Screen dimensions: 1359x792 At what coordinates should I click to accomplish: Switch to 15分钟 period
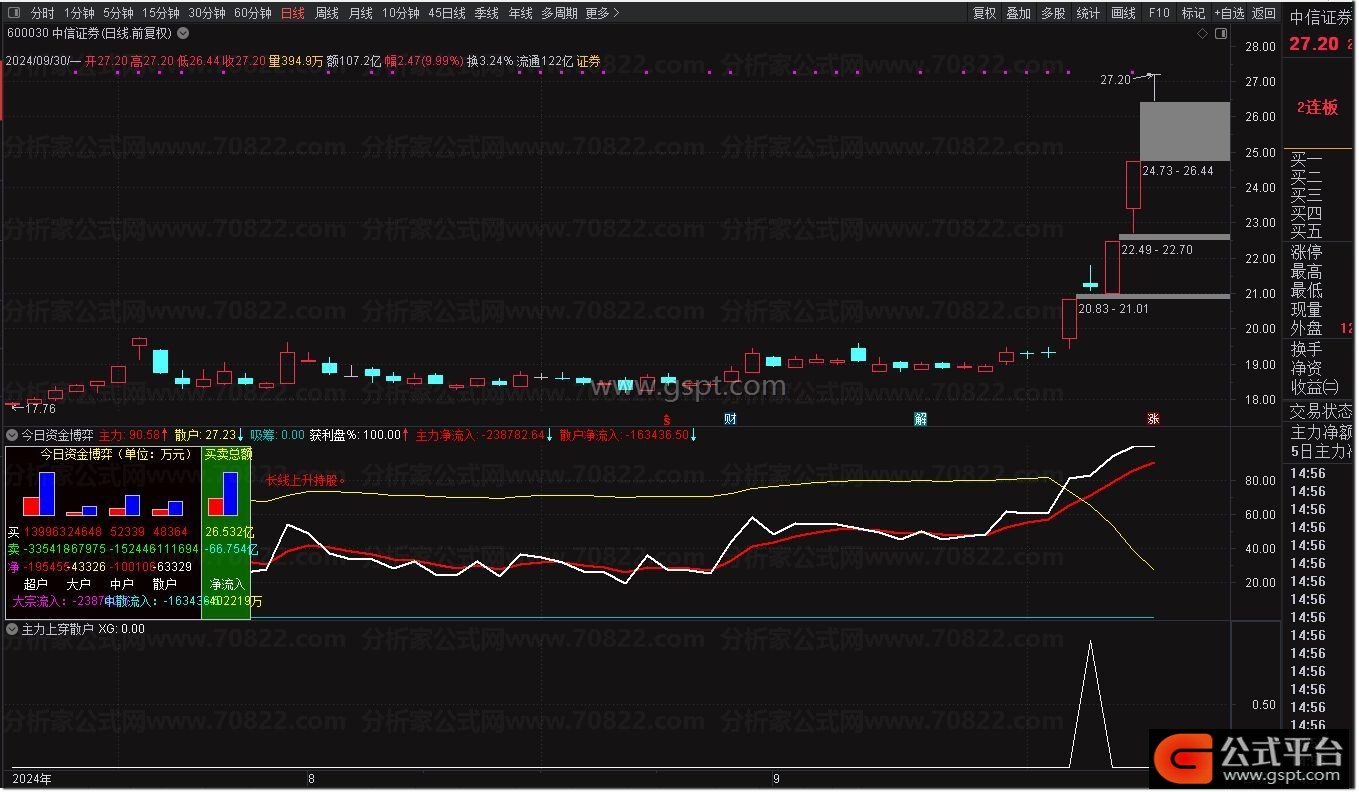pyautogui.click(x=160, y=14)
